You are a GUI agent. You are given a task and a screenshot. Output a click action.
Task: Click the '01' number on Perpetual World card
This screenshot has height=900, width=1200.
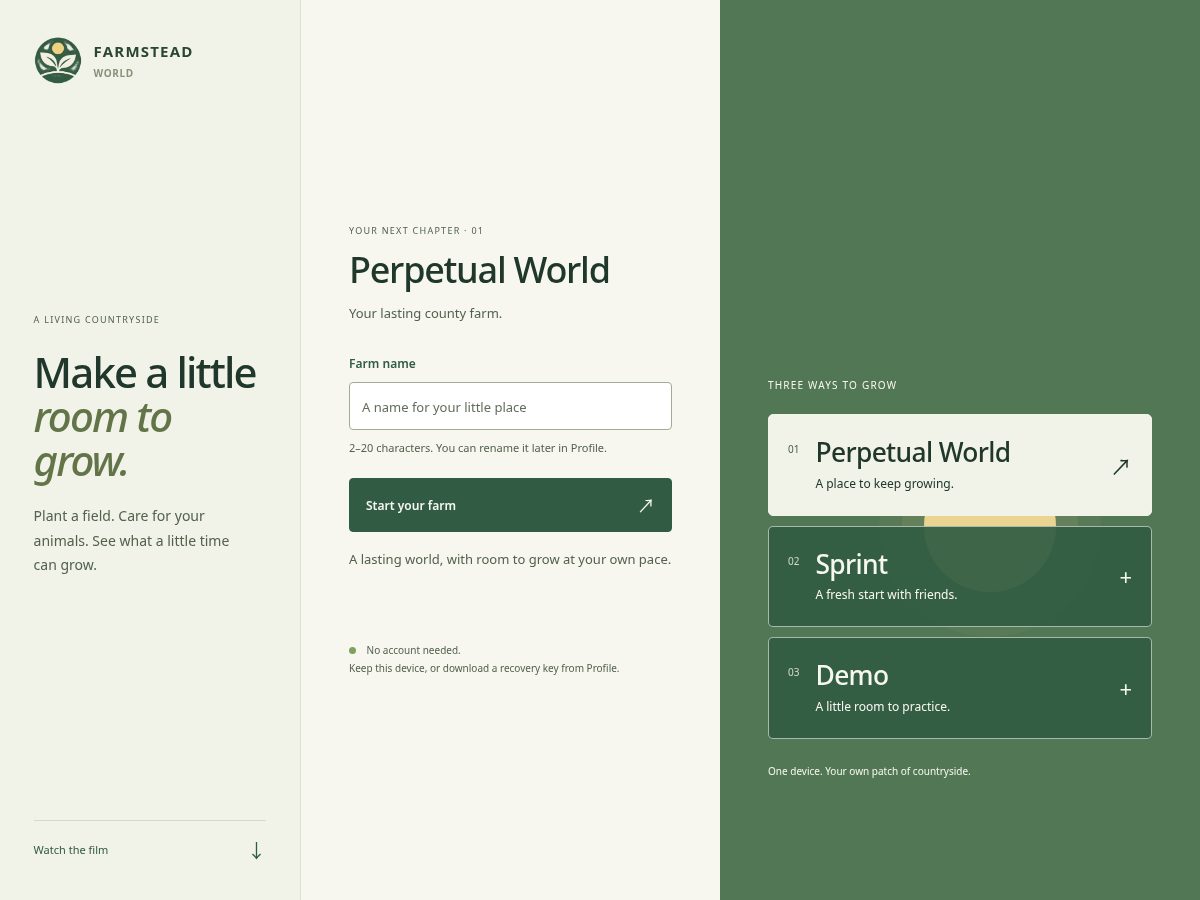[793, 449]
